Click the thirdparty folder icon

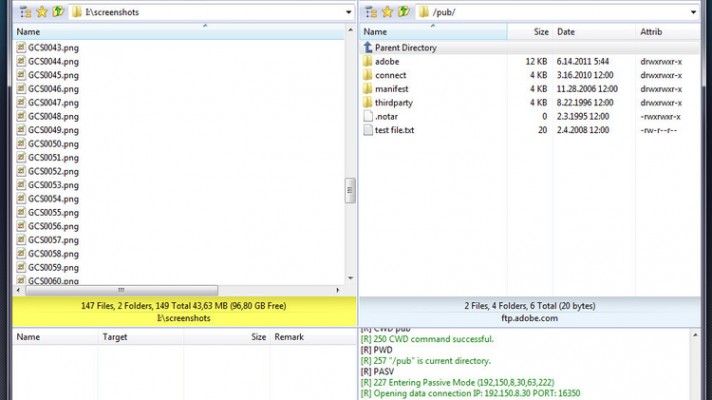click(x=368, y=102)
